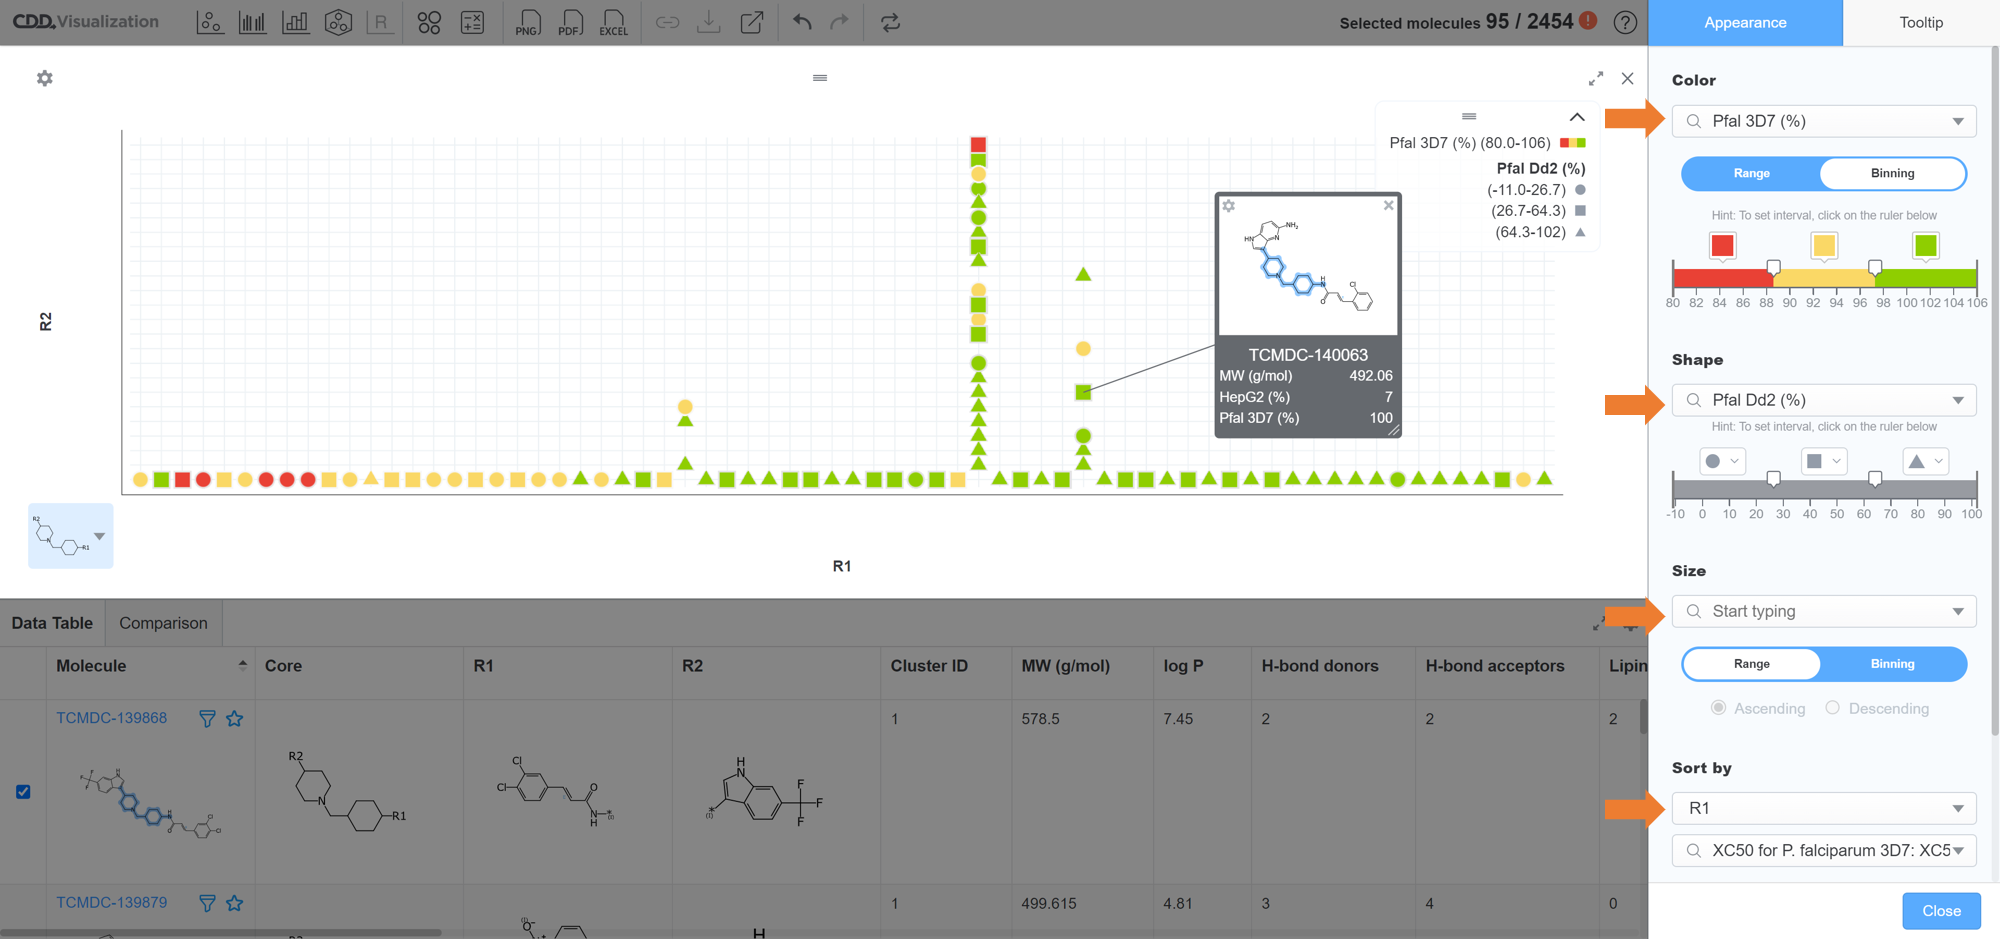Open the calculator tool
2000x939 pixels.
pyautogui.click(x=472, y=22)
